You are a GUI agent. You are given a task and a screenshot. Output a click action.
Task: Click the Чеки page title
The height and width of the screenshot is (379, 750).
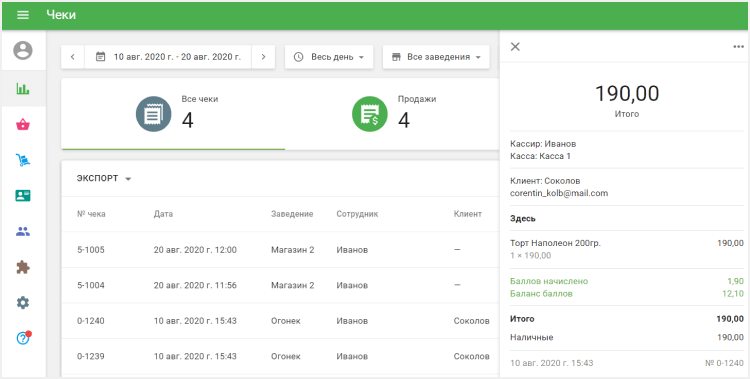point(61,15)
